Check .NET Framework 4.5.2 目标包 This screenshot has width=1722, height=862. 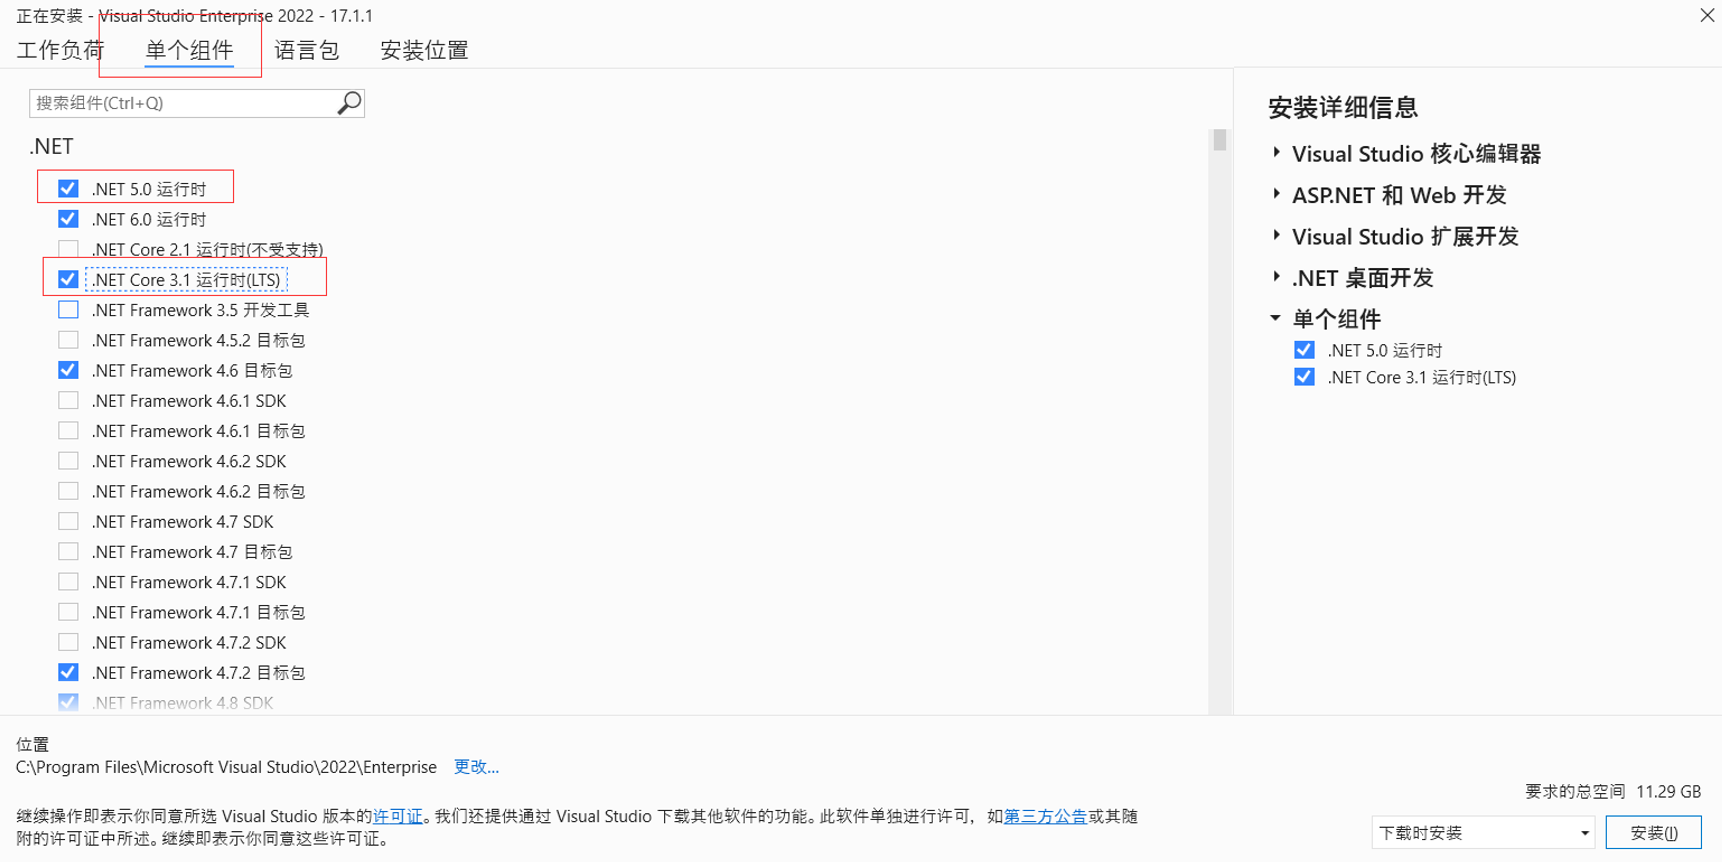click(68, 340)
